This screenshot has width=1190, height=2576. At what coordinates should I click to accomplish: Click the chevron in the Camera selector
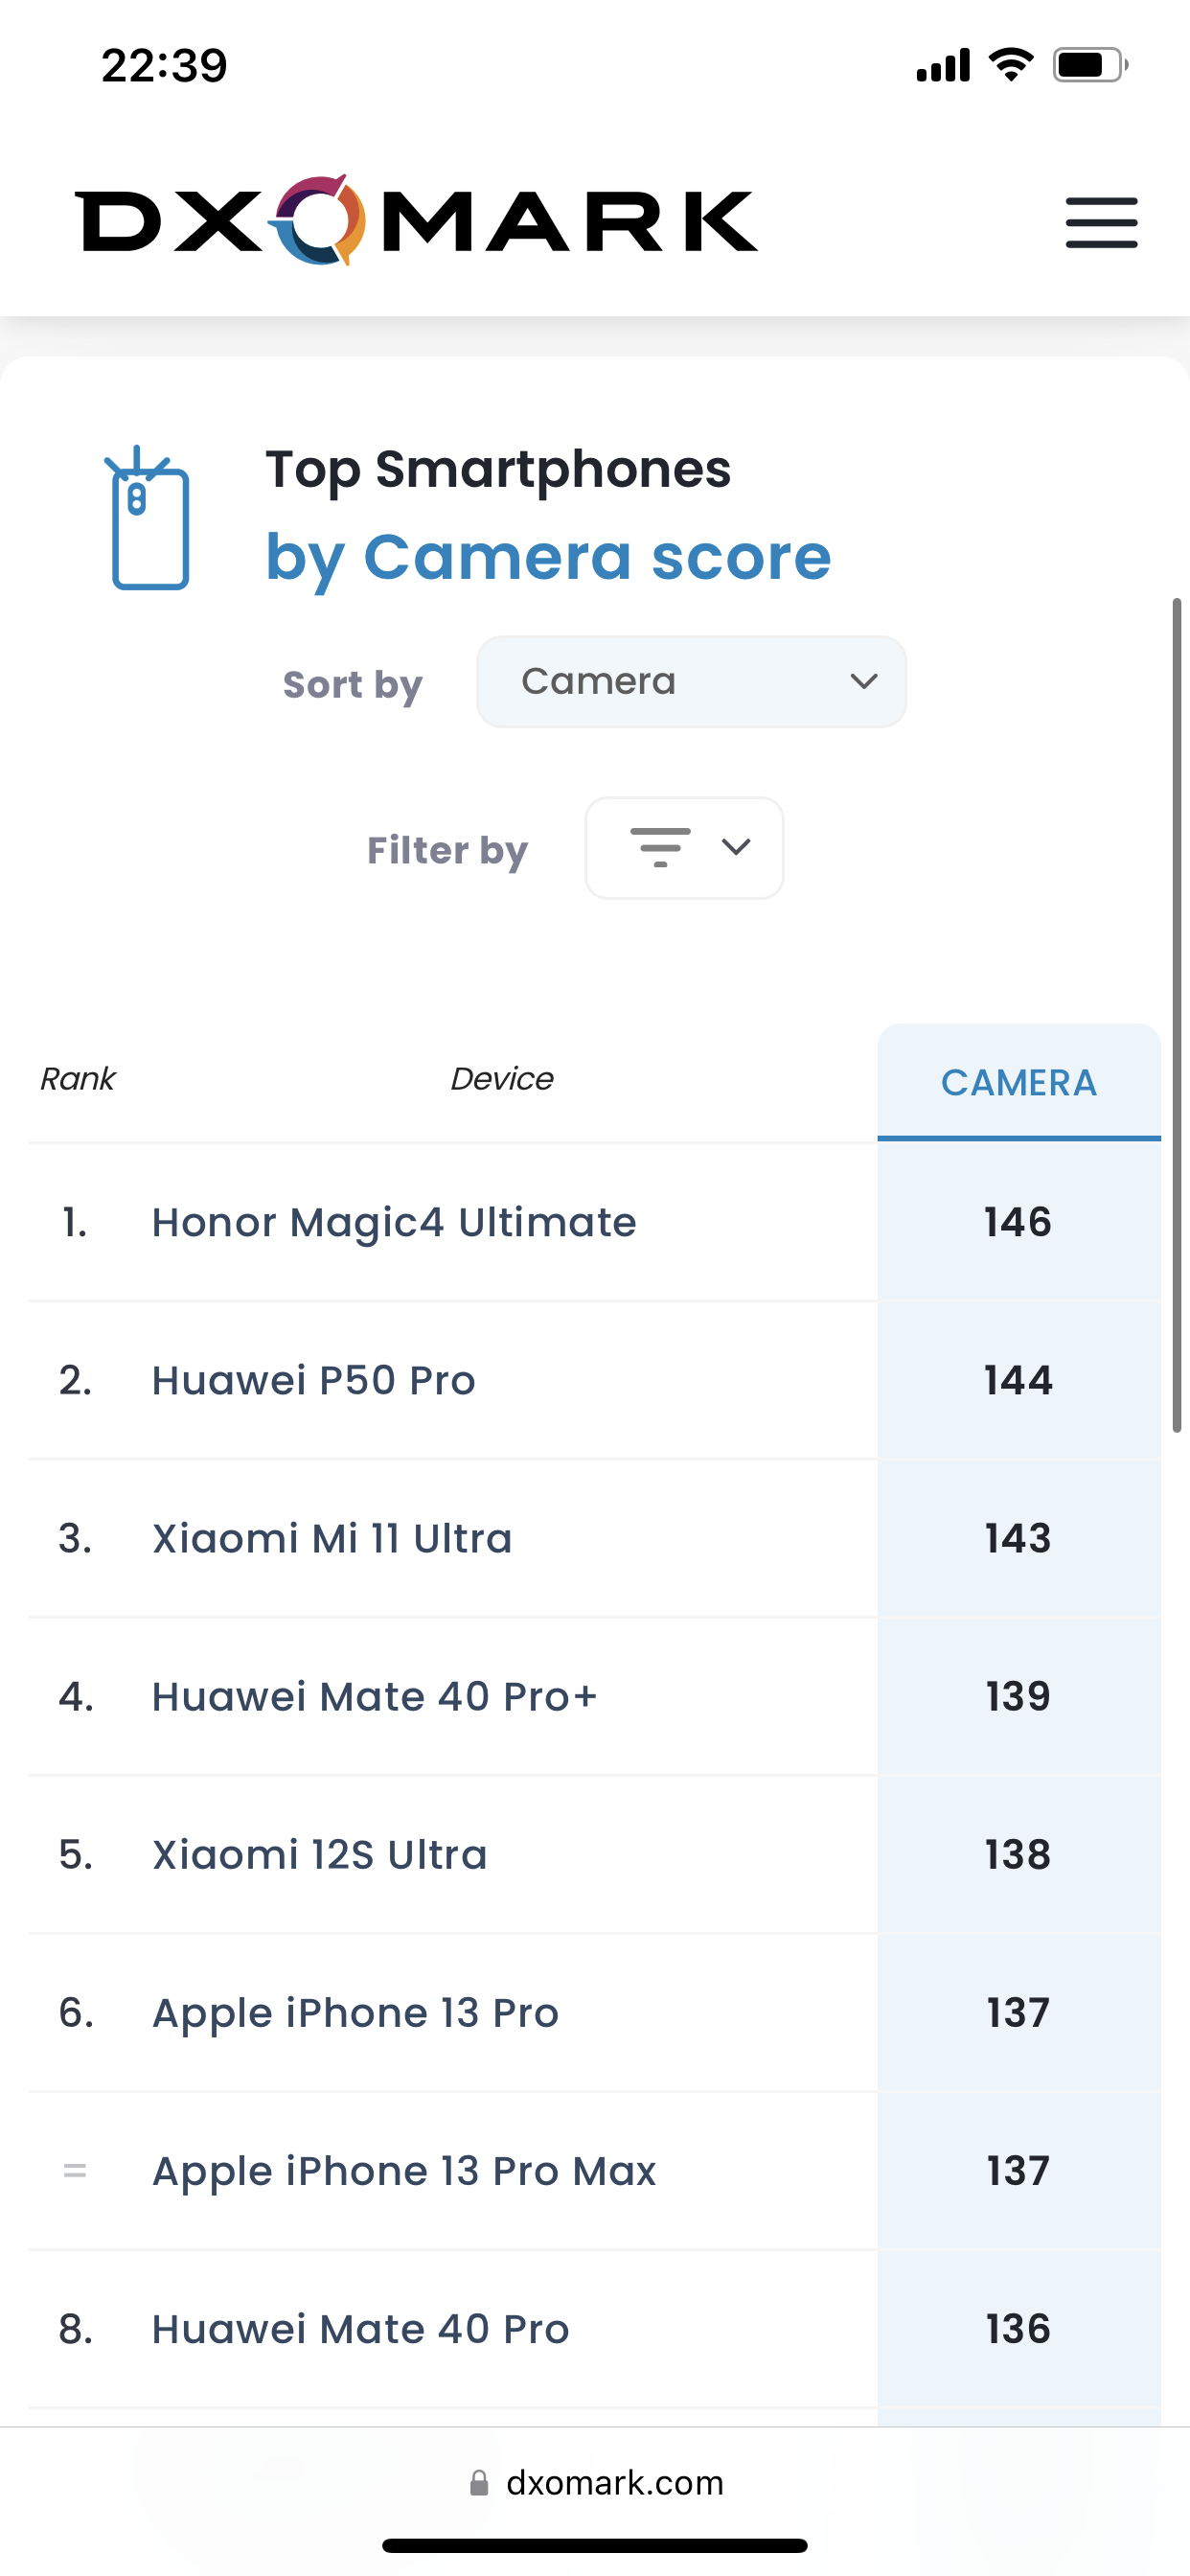pyautogui.click(x=863, y=682)
